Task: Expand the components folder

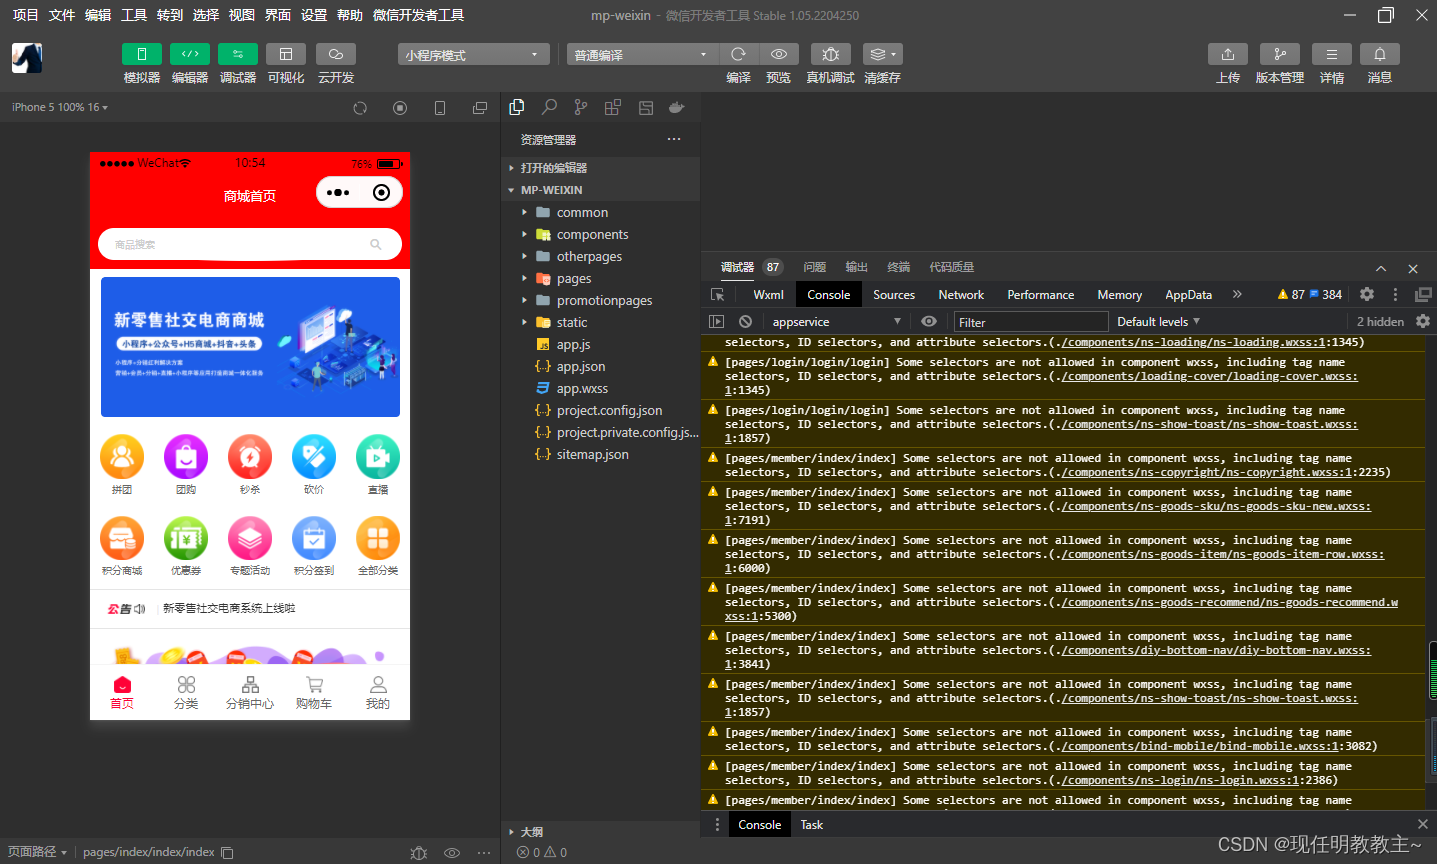Action: [600, 234]
